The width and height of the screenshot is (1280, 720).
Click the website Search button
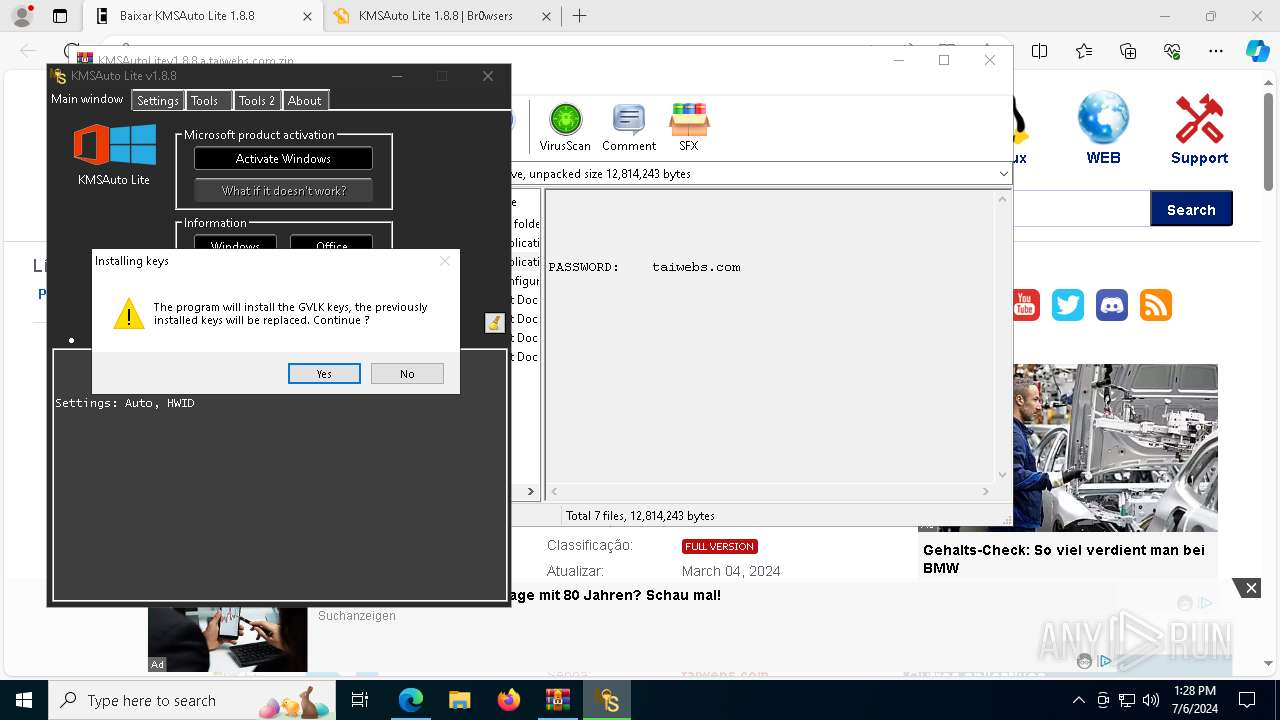pos(1191,209)
